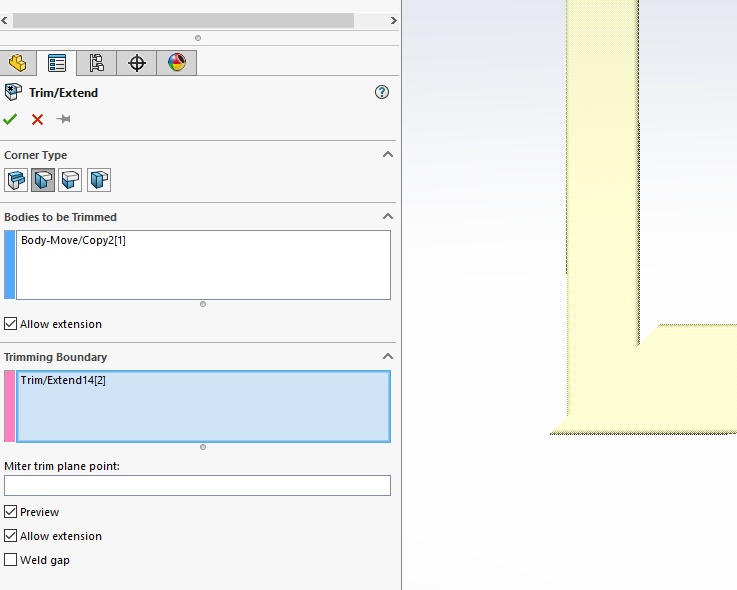Toggle Allow extension under Trimming Boundary
The height and width of the screenshot is (590, 737).
[10, 535]
